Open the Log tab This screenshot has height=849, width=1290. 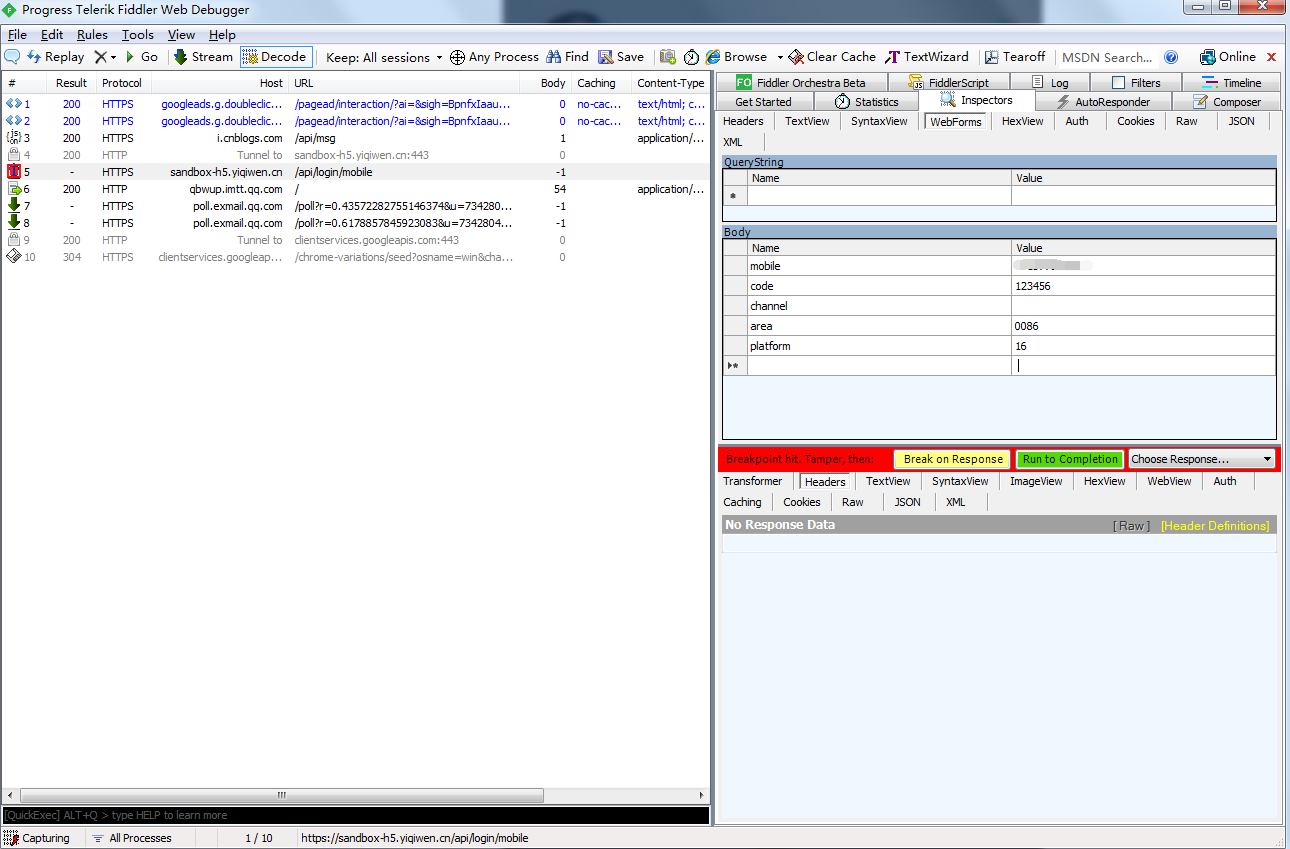tap(1050, 83)
